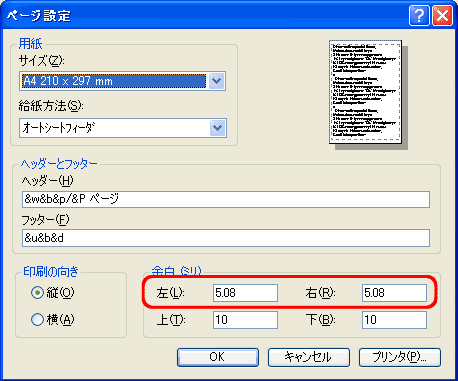Click the 左(L) margin label
Image resolution: width=458 pixels, height=381 pixels.
coord(170,293)
